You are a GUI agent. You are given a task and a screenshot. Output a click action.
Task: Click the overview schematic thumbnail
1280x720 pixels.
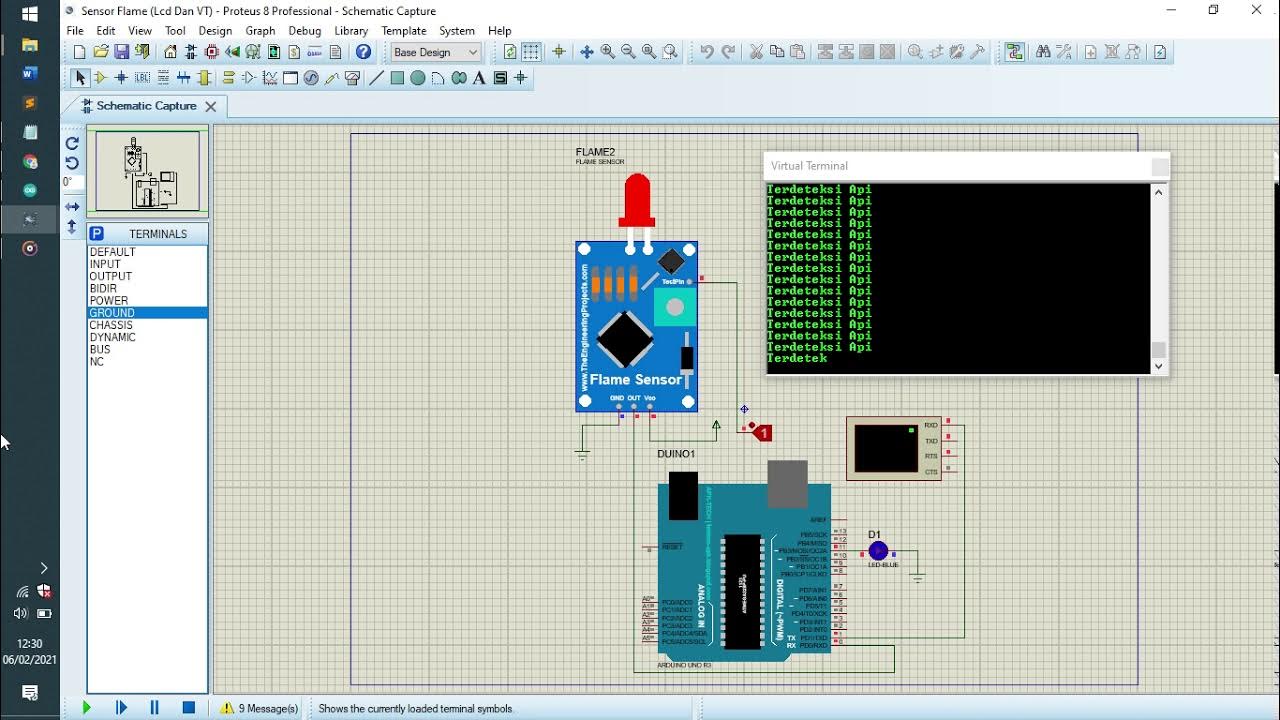pyautogui.click(x=147, y=171)
